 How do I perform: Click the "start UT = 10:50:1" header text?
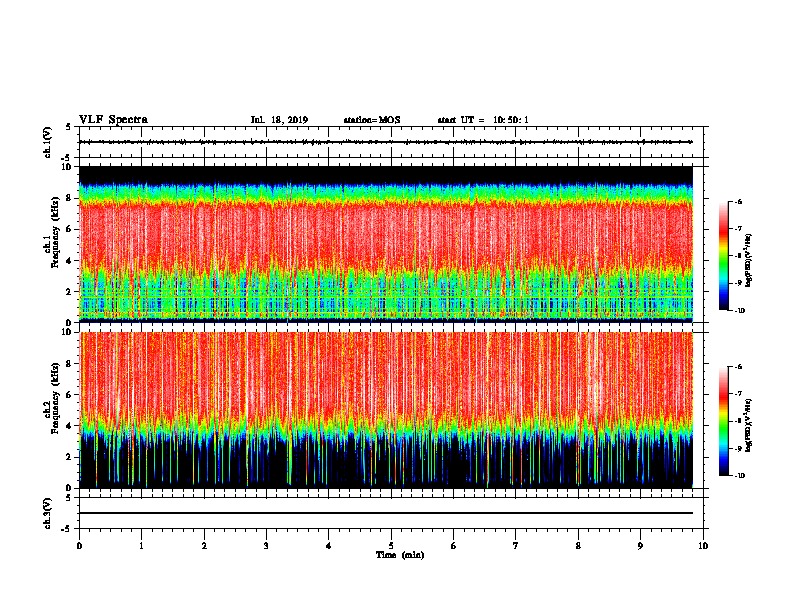(x=483, y=120)
